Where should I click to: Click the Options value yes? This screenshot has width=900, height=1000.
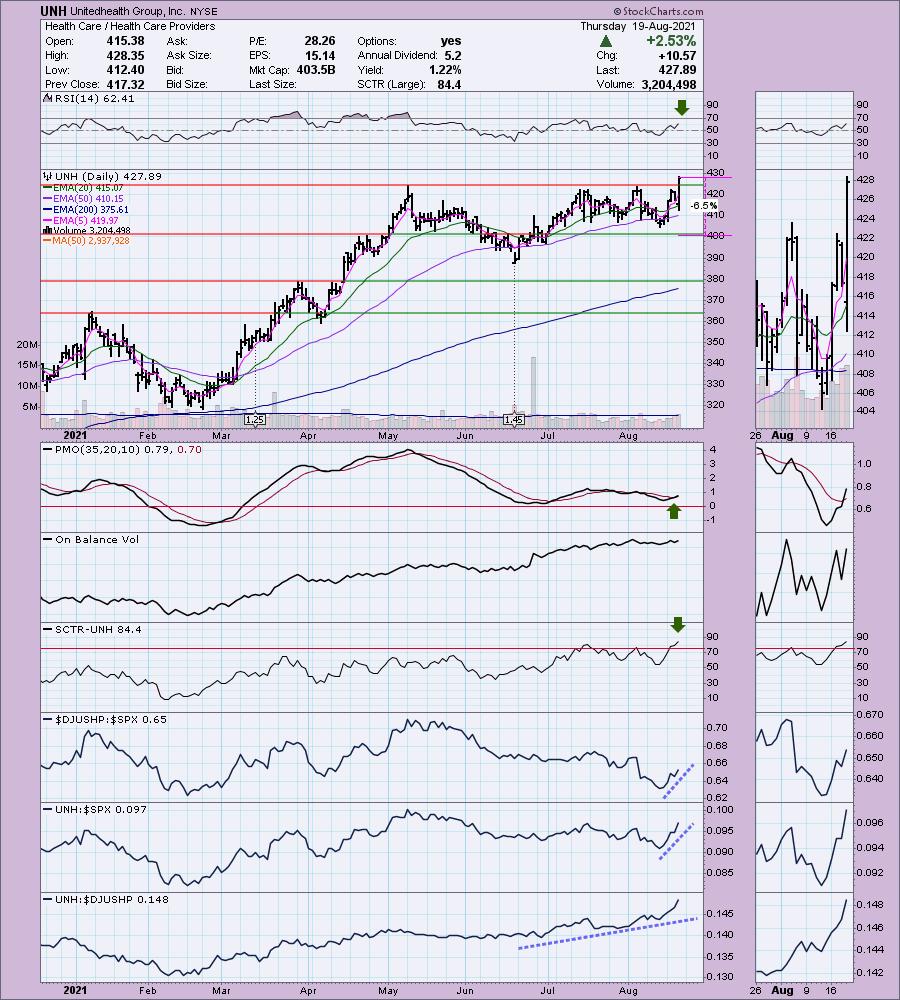[451, 41]
